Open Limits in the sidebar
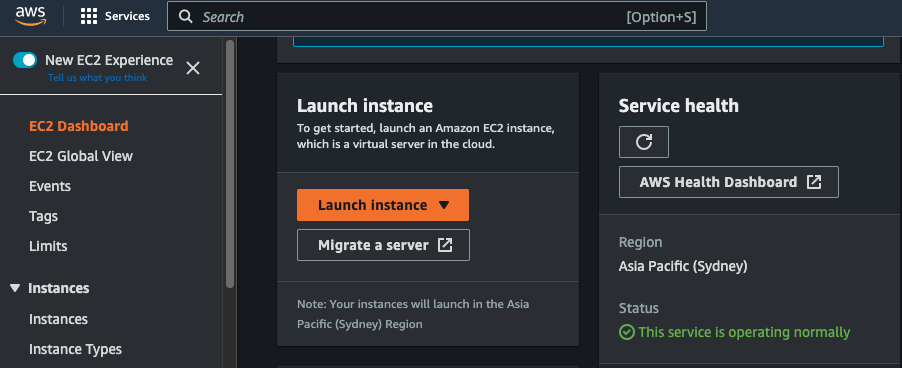 (x=48, y=246)
